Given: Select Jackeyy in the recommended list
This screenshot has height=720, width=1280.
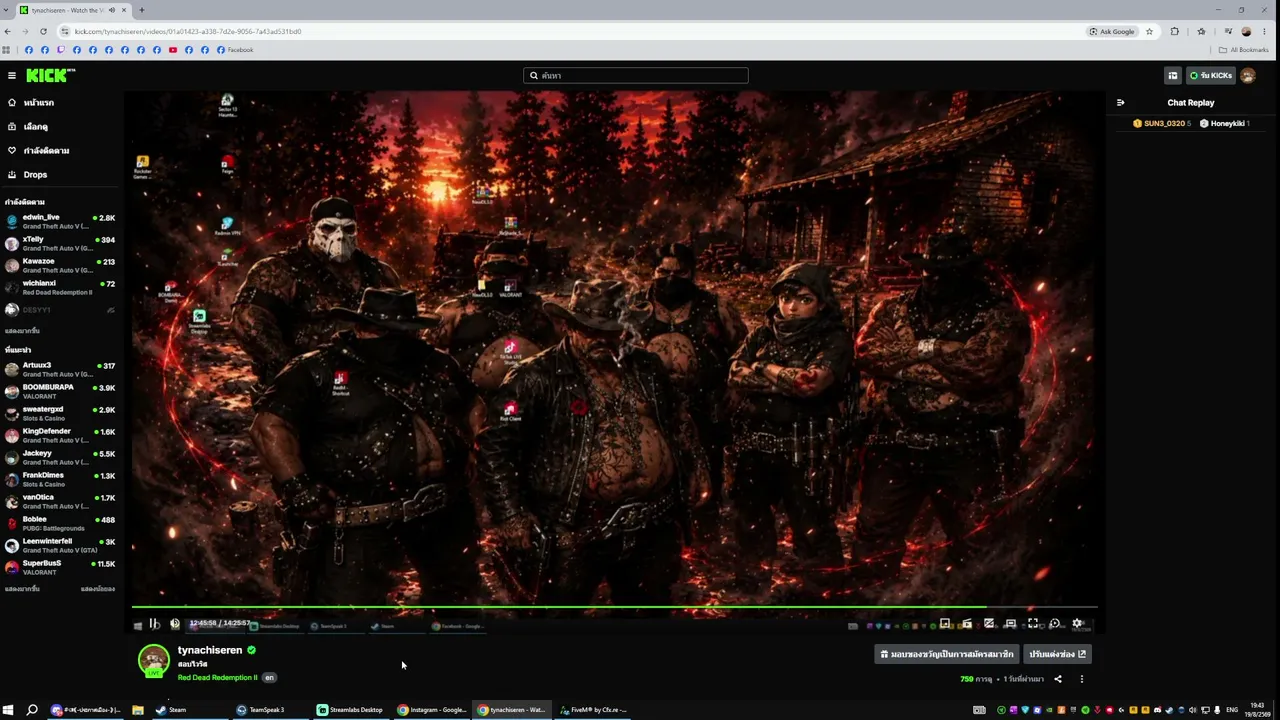Looking at the screenshot, I should coord(60,457).
